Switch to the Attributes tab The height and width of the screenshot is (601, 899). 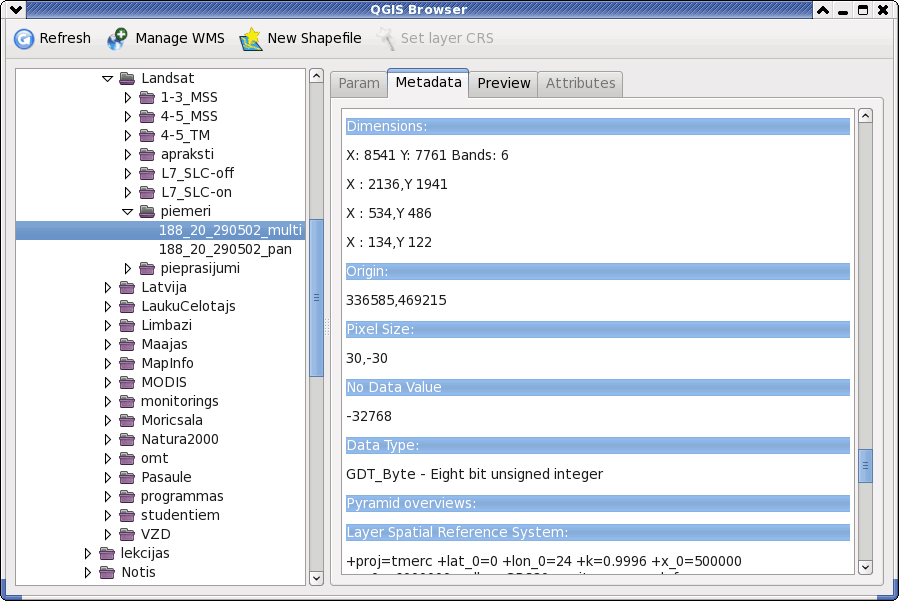[x=580, y=84]
